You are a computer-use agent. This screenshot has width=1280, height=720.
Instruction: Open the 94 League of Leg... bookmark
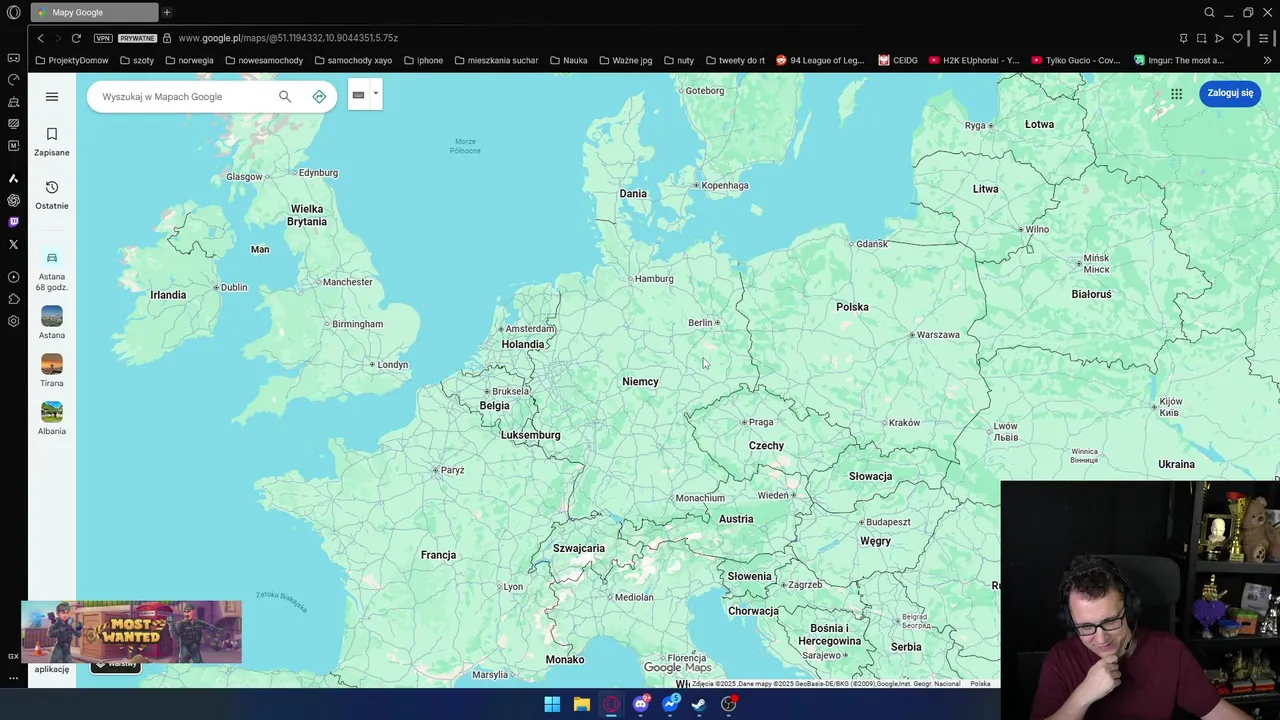point(820,60)
